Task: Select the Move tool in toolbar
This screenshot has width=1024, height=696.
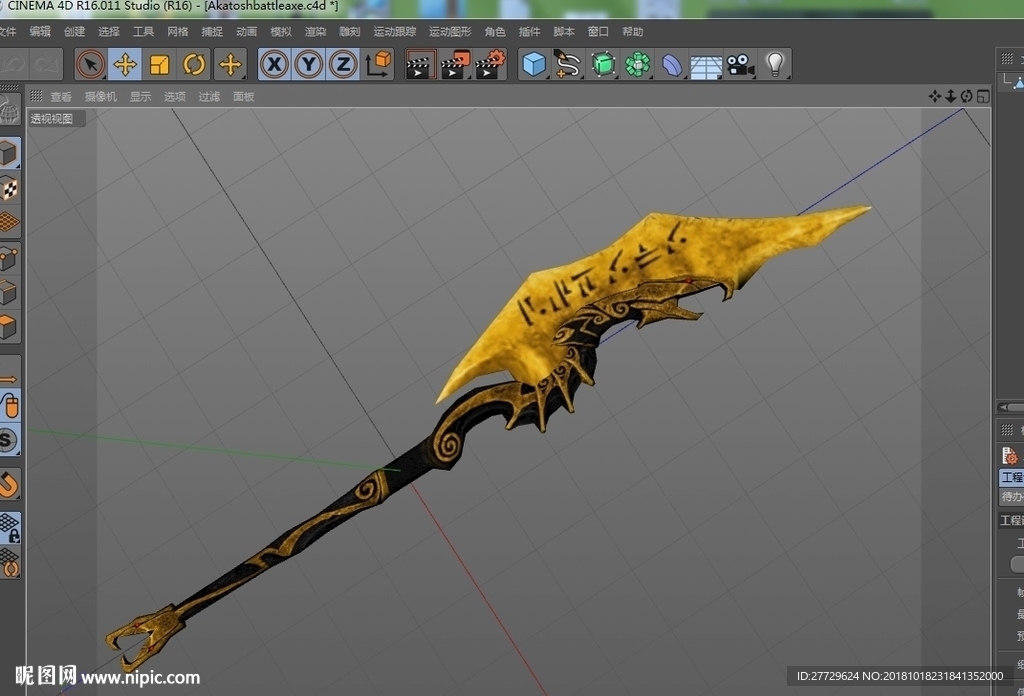Action: click(x=125, y=65)
